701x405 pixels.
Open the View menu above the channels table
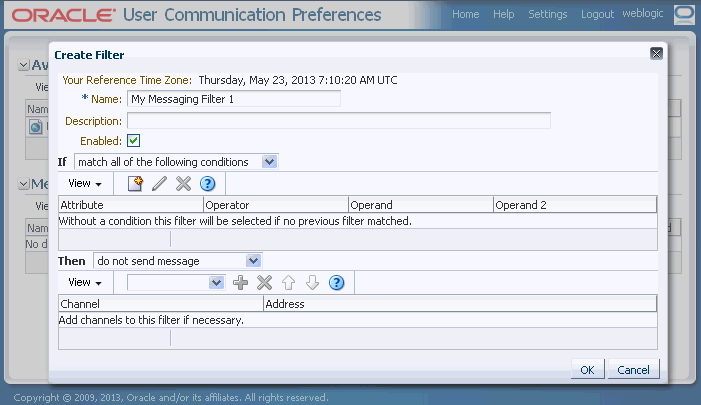point(84,283)
